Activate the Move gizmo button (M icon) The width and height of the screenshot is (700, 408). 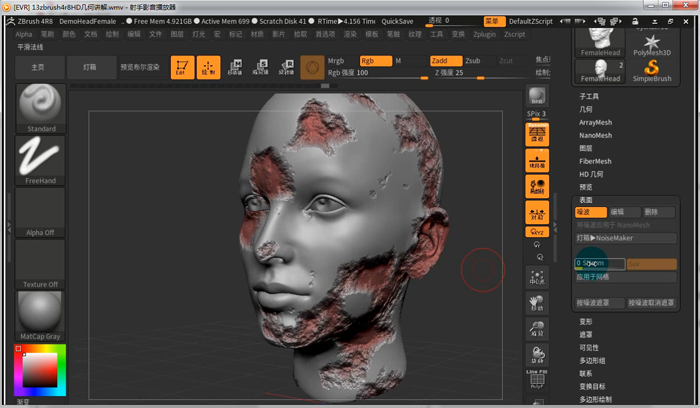point(235,67)
